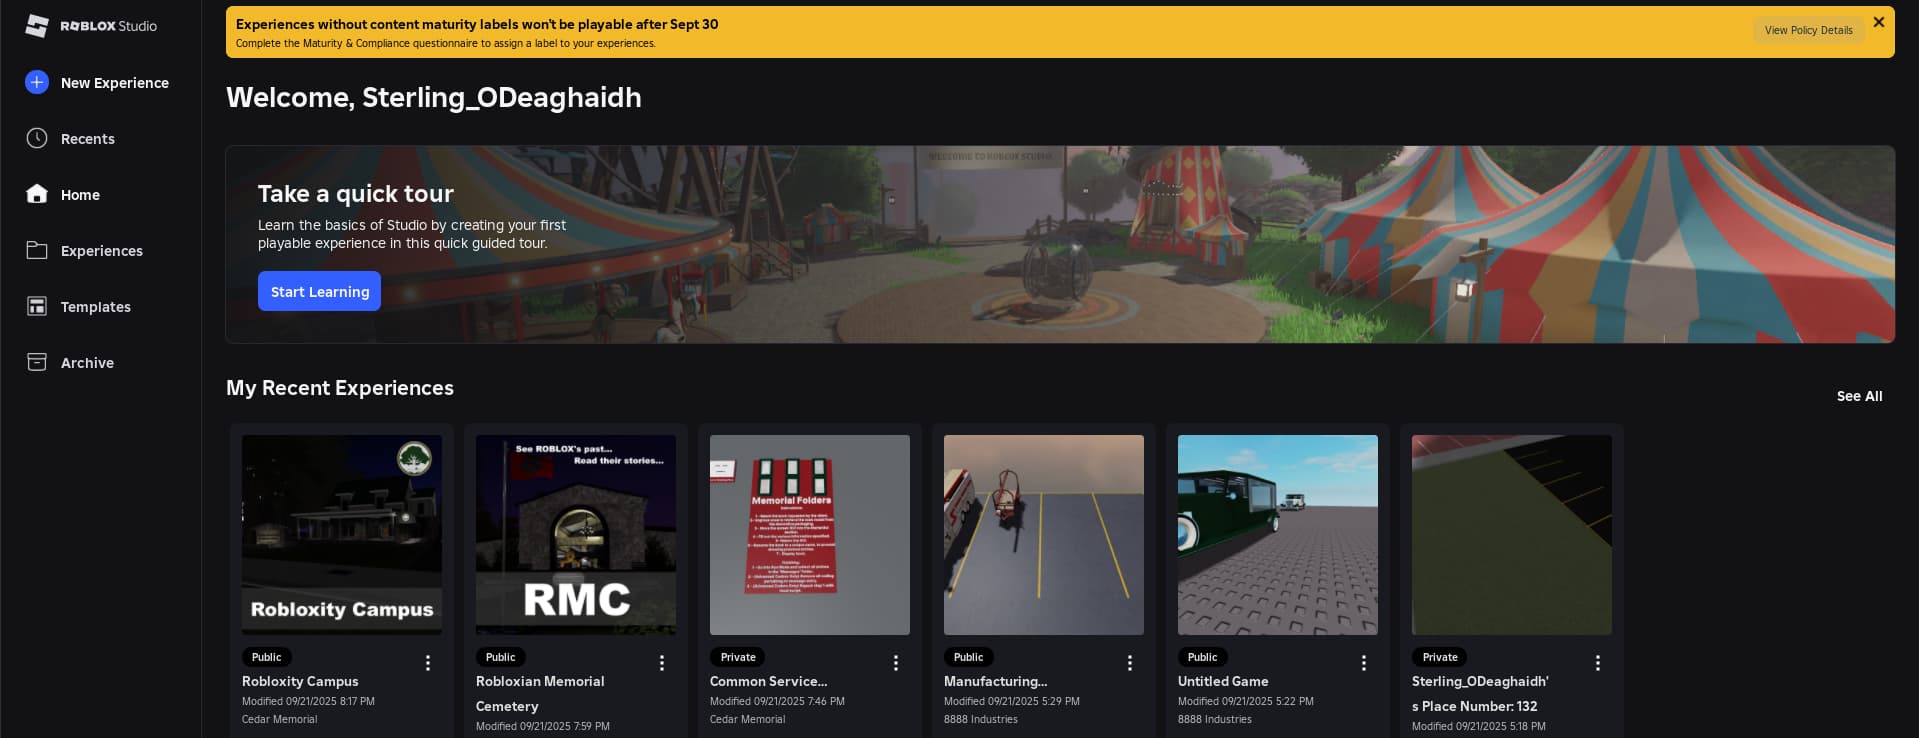The width and height of the screenshot is (1919, 738).
Task: Click the Public badge on Robloxity Campus
Action: pos(266,657)
